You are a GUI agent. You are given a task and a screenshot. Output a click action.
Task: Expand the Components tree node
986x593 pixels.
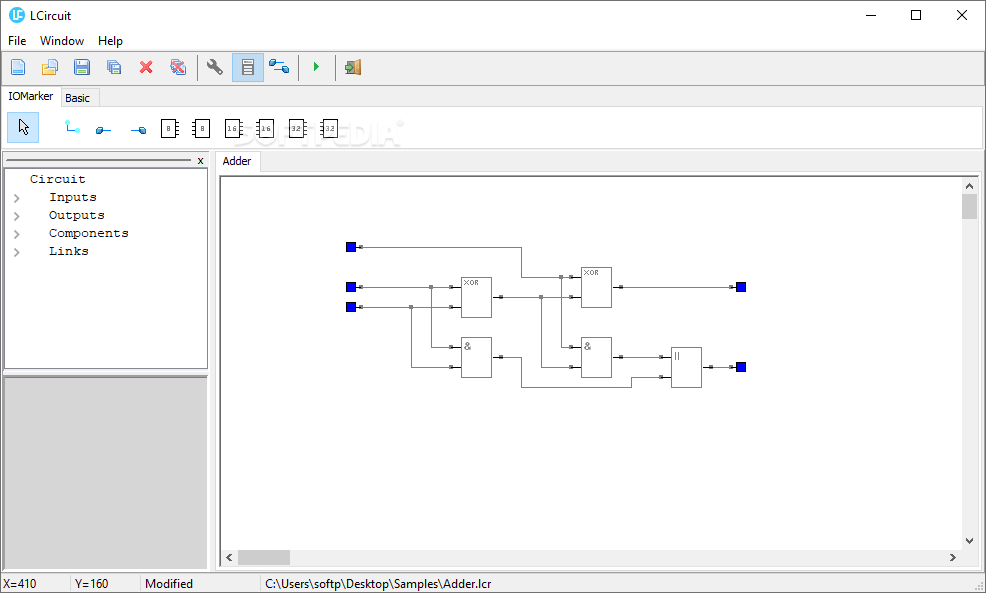(16, 232)
